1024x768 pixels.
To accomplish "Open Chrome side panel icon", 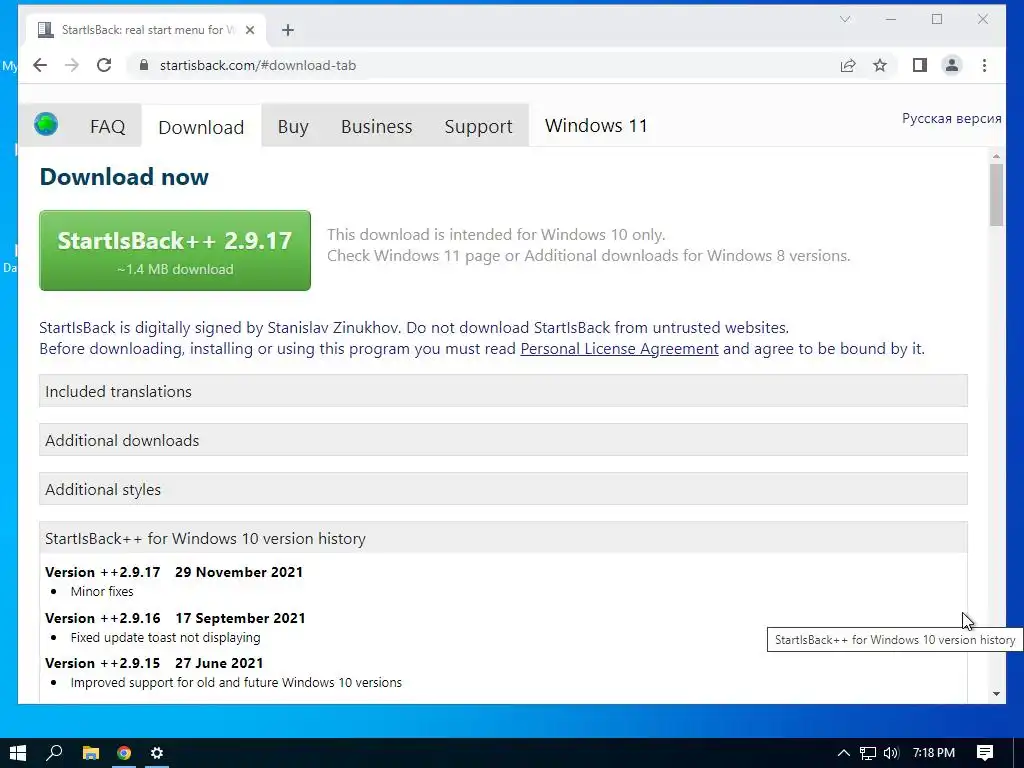I will 920,65.
